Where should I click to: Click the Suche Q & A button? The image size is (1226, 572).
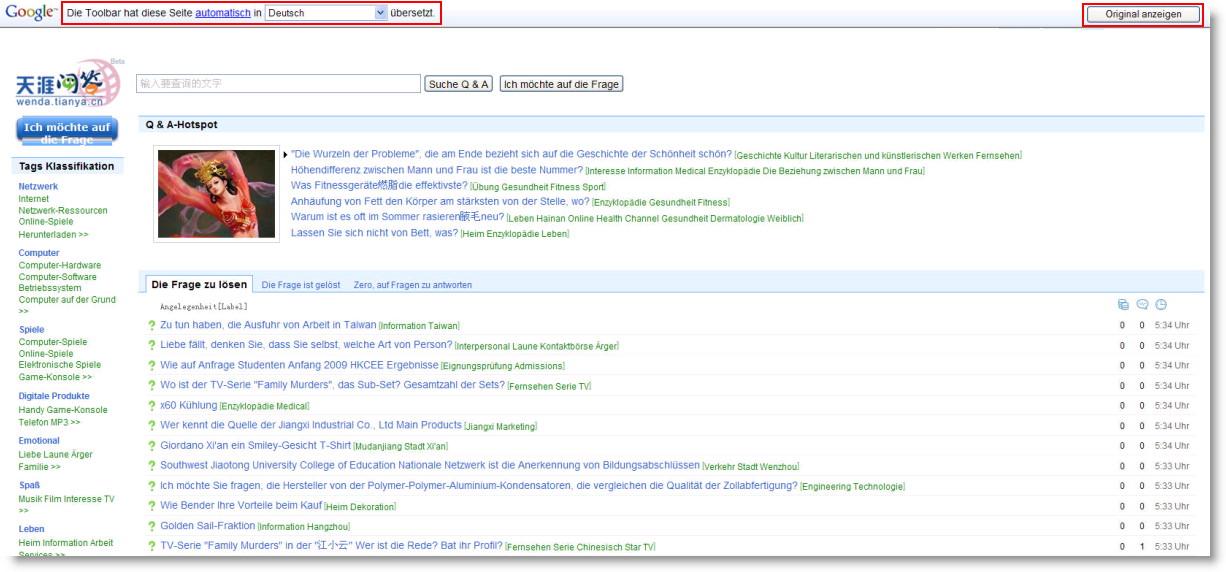pos(459,84)
